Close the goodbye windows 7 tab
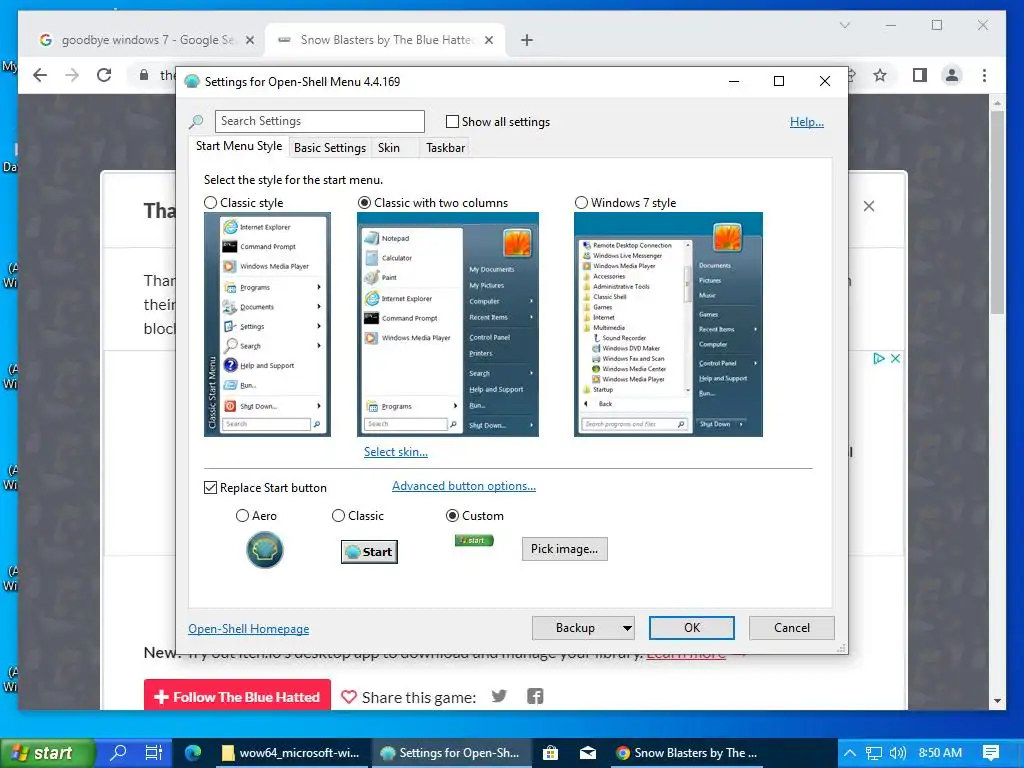 click(x=249, y=40)
